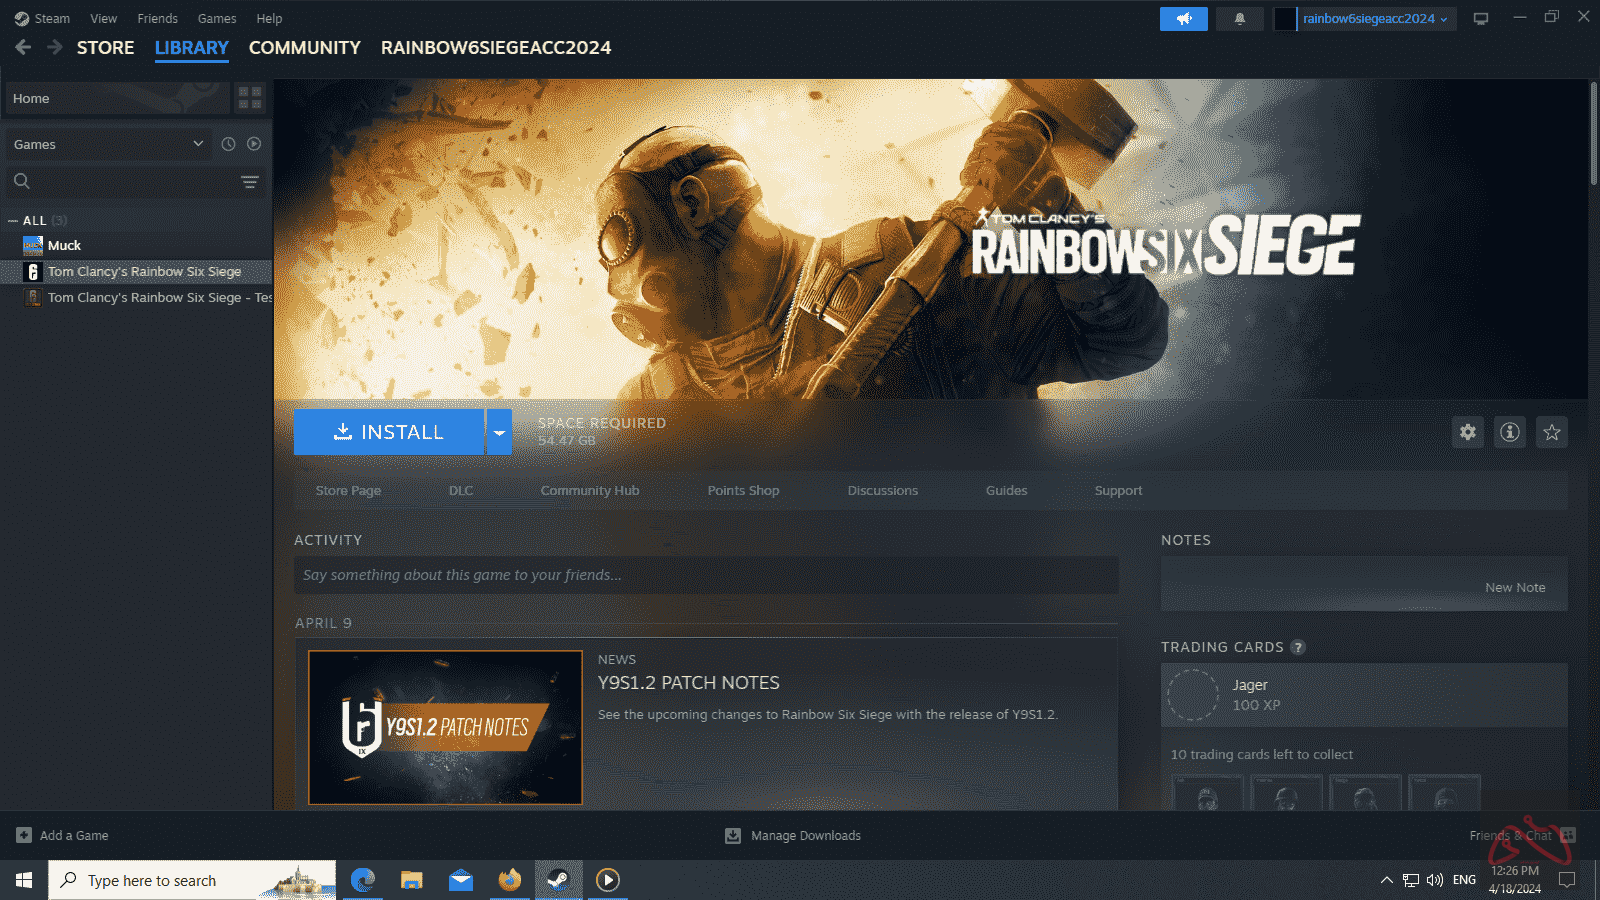Open the game info circle icon
The height and width of the screenshot is (900, 1600).
tap(1510, 432)
